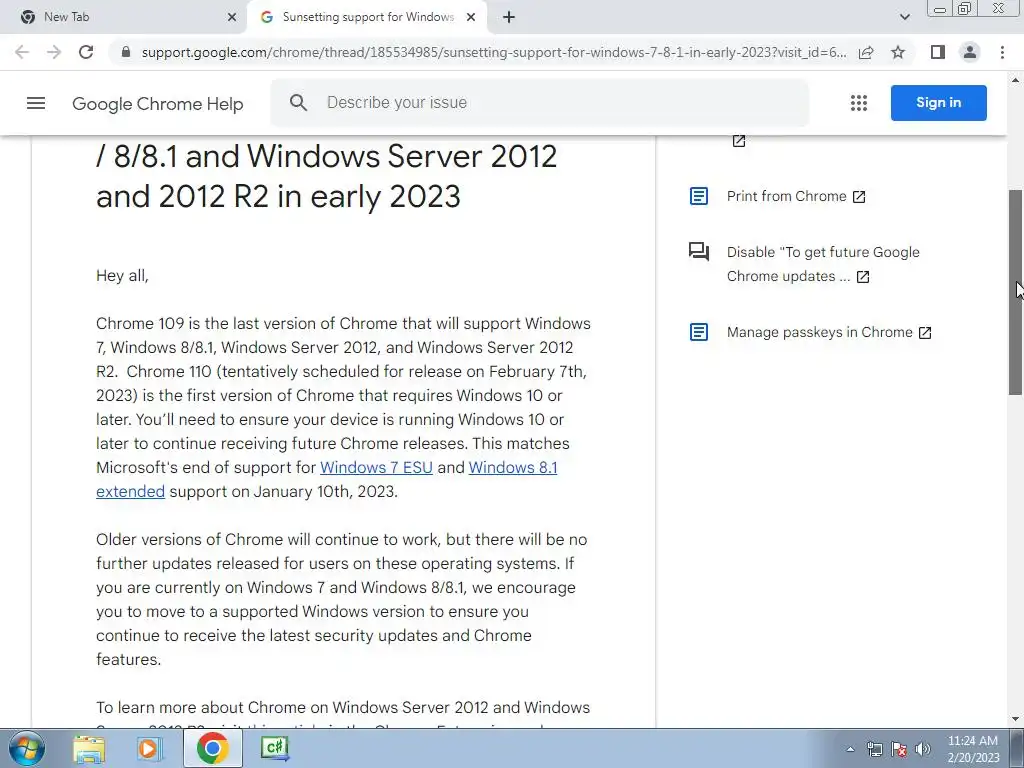Click the browser forward arrow
Image resolution: width=1024 pixels, height=768 pixels.
coord(54,52)
